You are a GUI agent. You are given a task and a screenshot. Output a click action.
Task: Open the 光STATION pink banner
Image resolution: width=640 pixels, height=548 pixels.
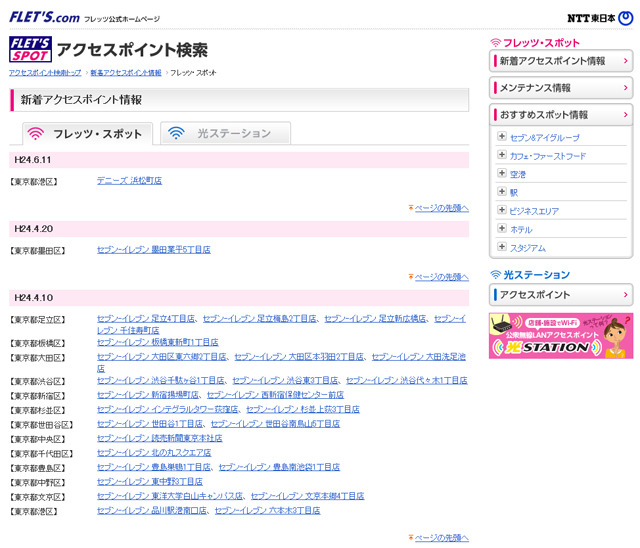pyautogui.click(x=561, y=336)
